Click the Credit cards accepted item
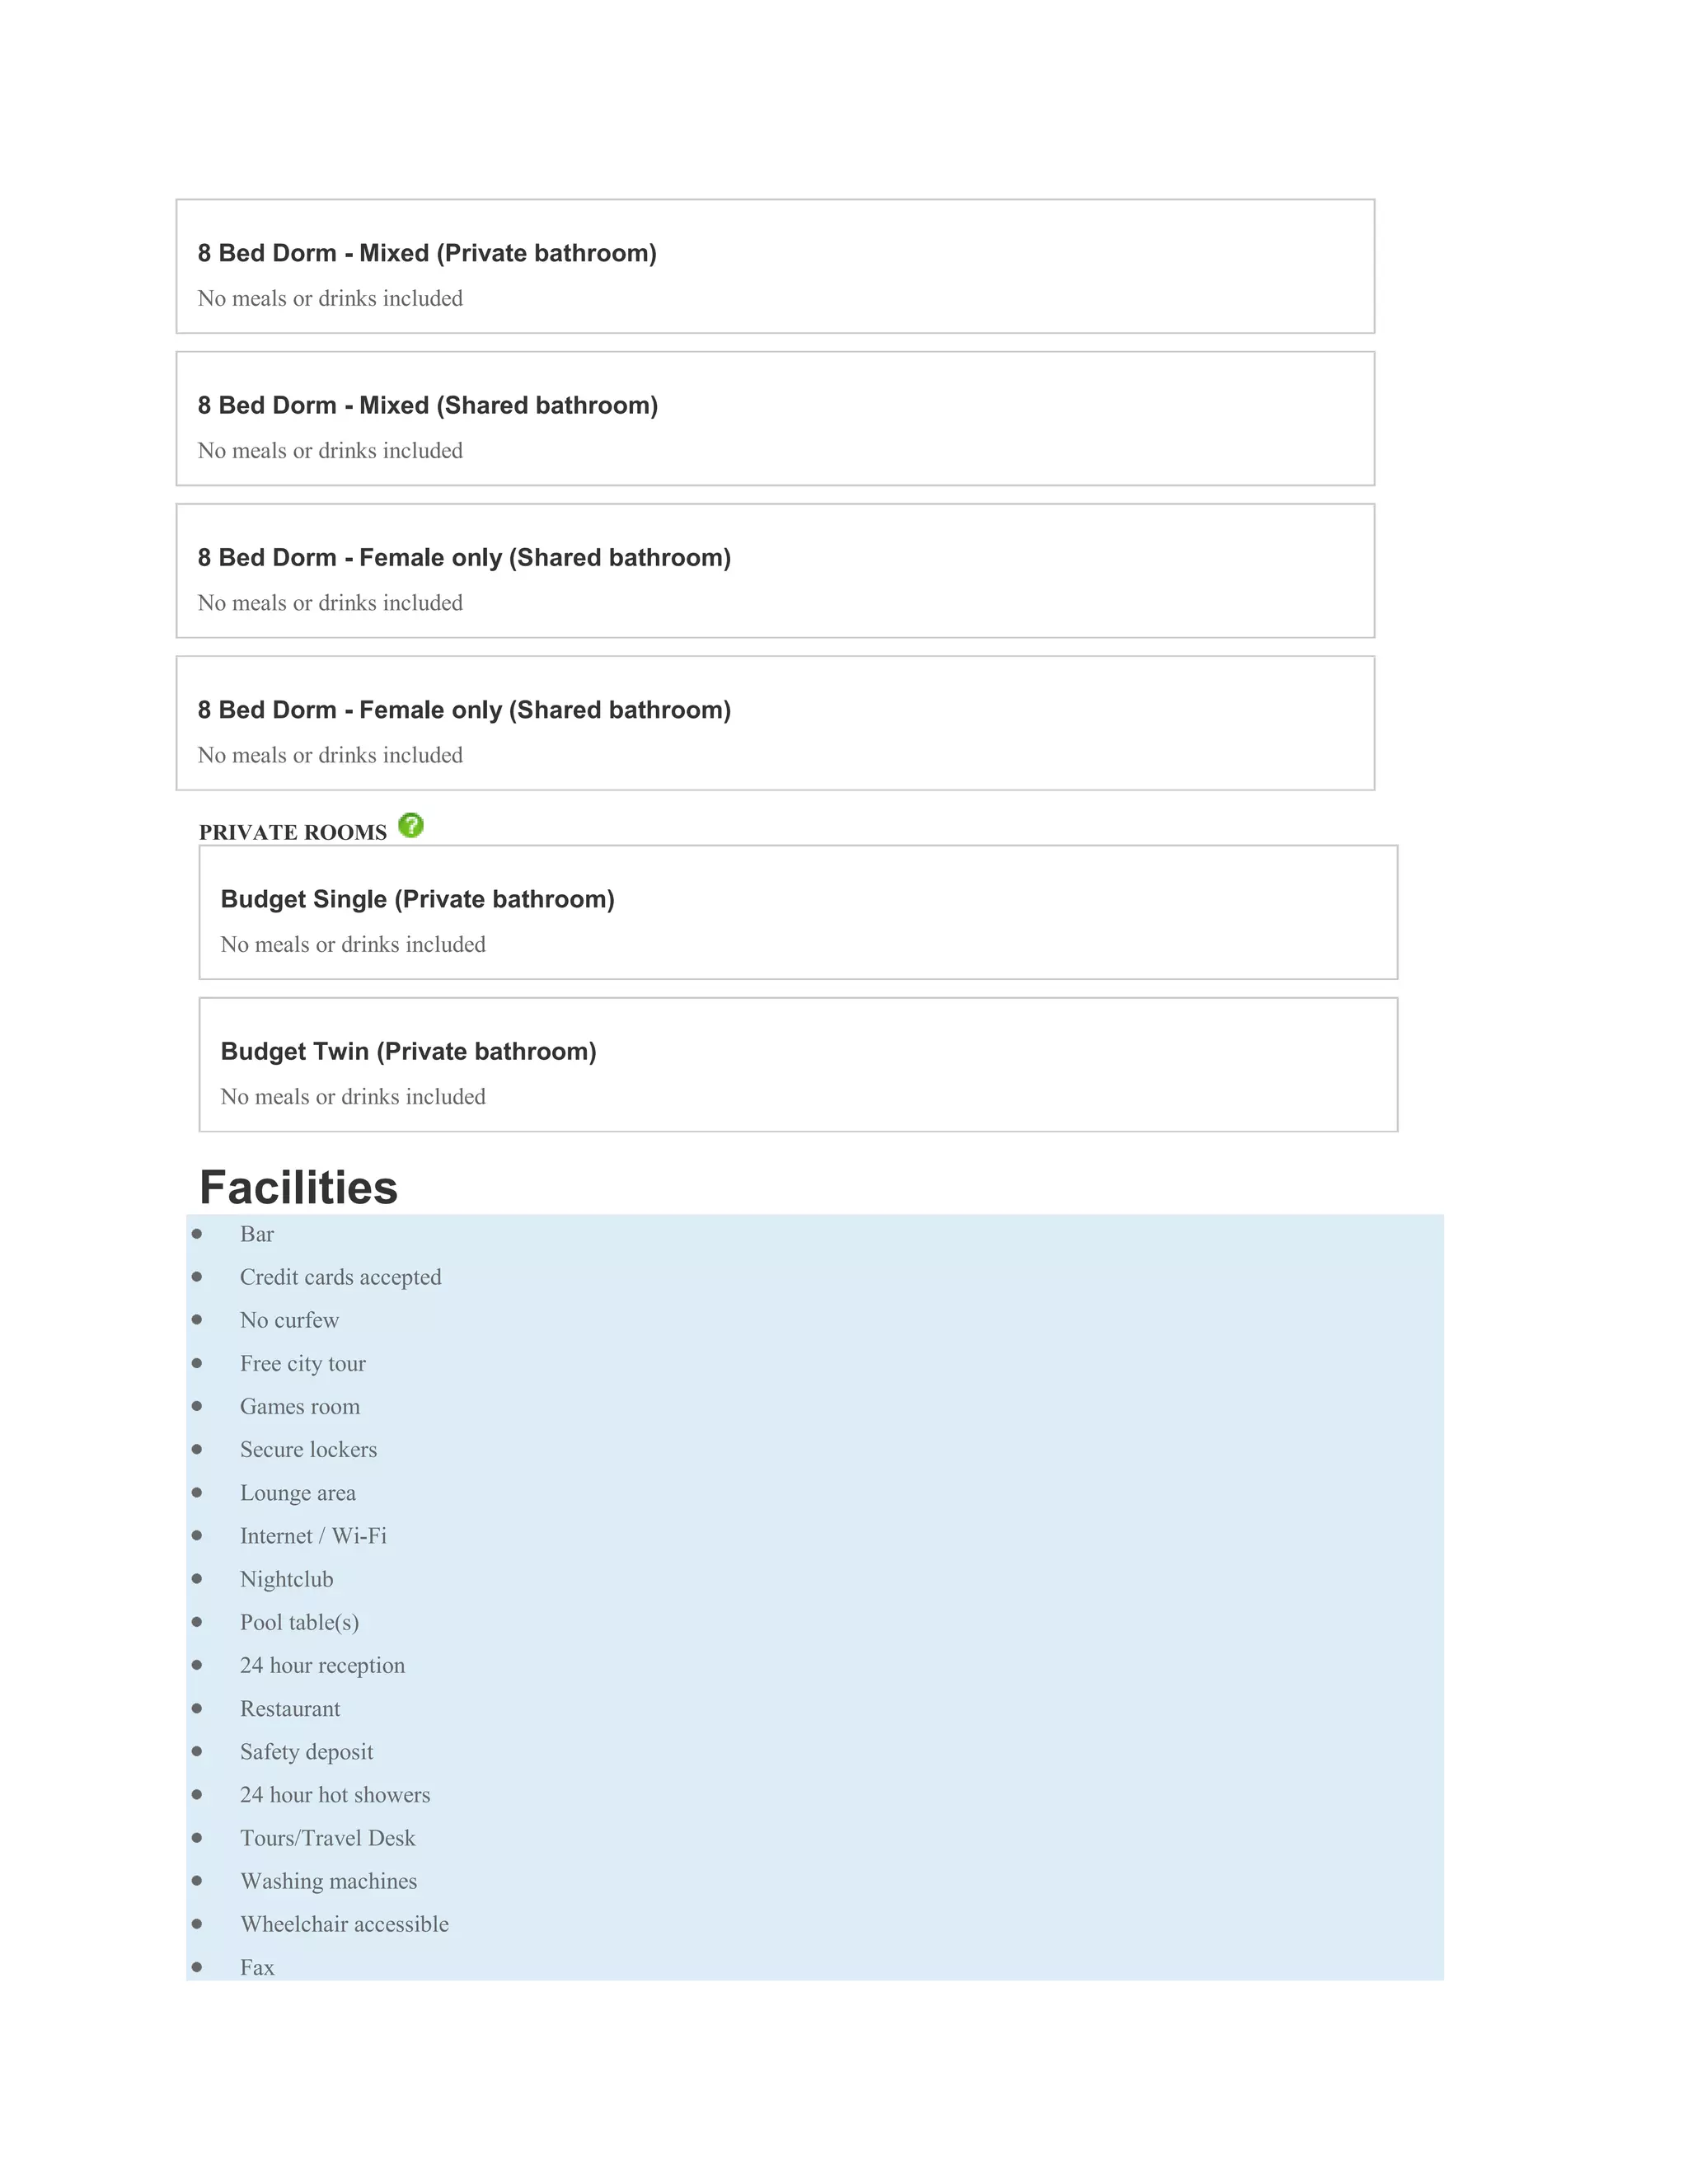 point(340,1277)
